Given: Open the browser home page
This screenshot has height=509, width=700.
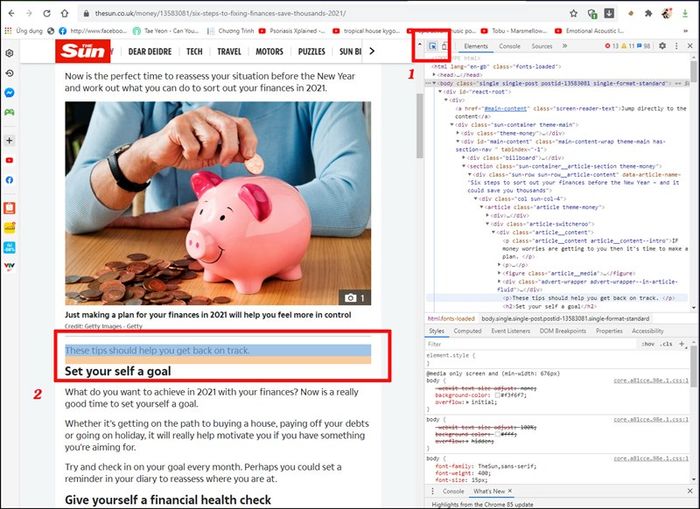Looking at the screenshot, I should click(64, 13).
